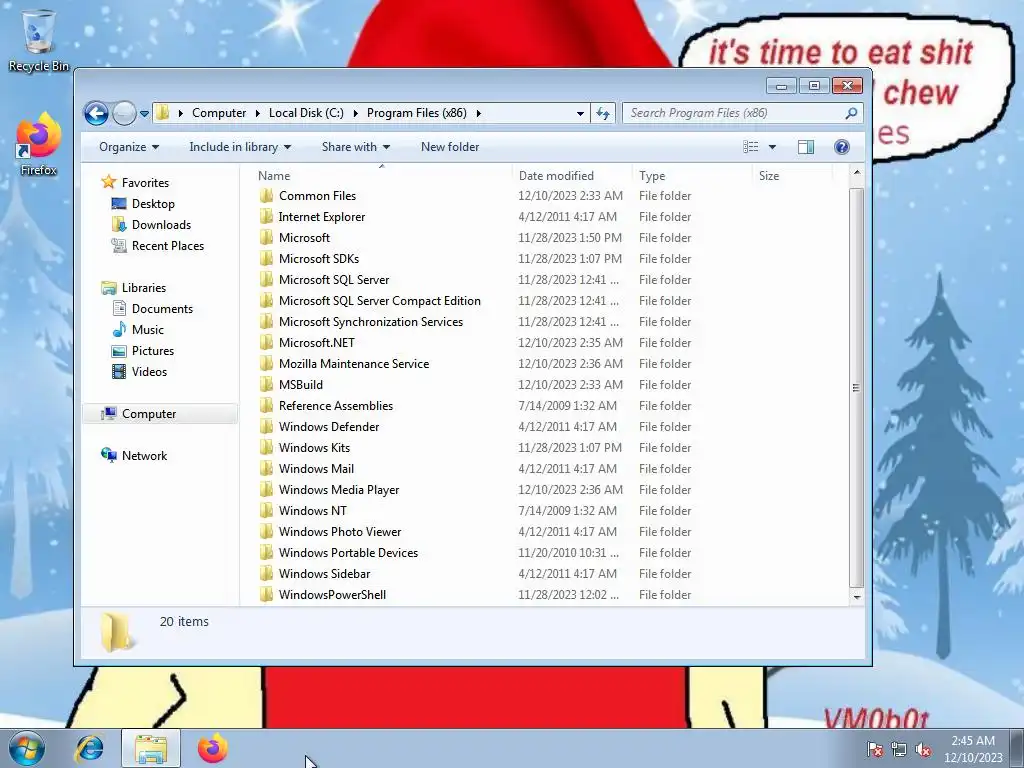Click the New folder button
The image size is (1024, 768).
450,147
